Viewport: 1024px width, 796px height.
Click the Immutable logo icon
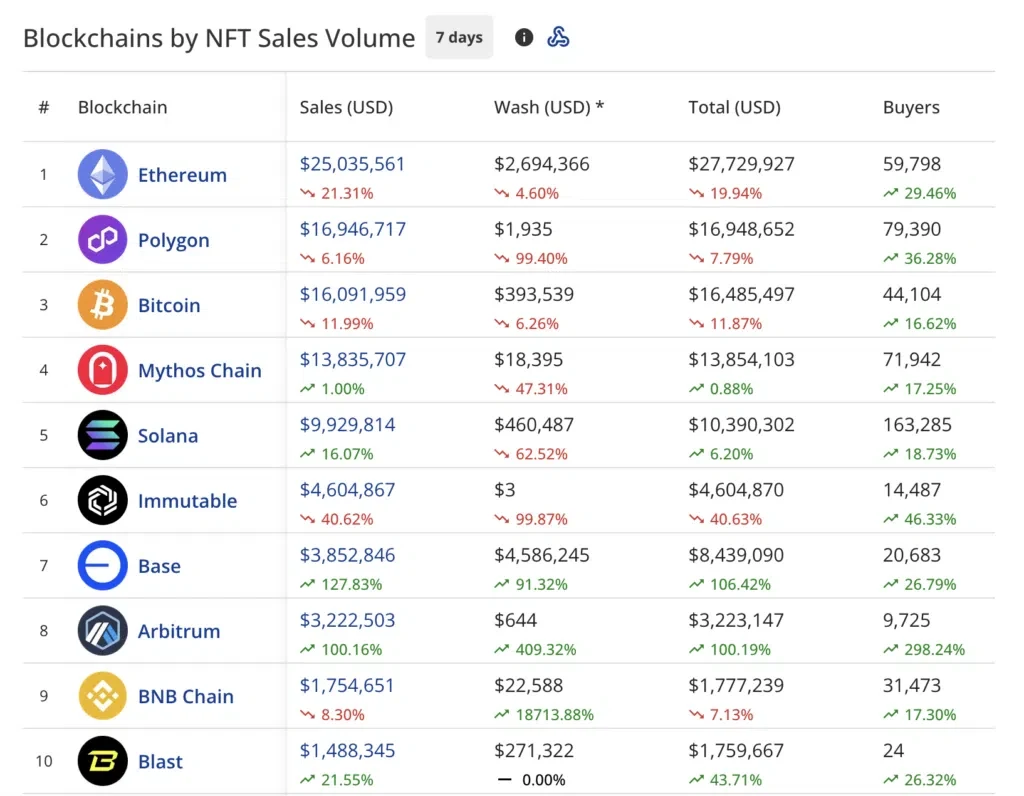[x=103, y=500]
